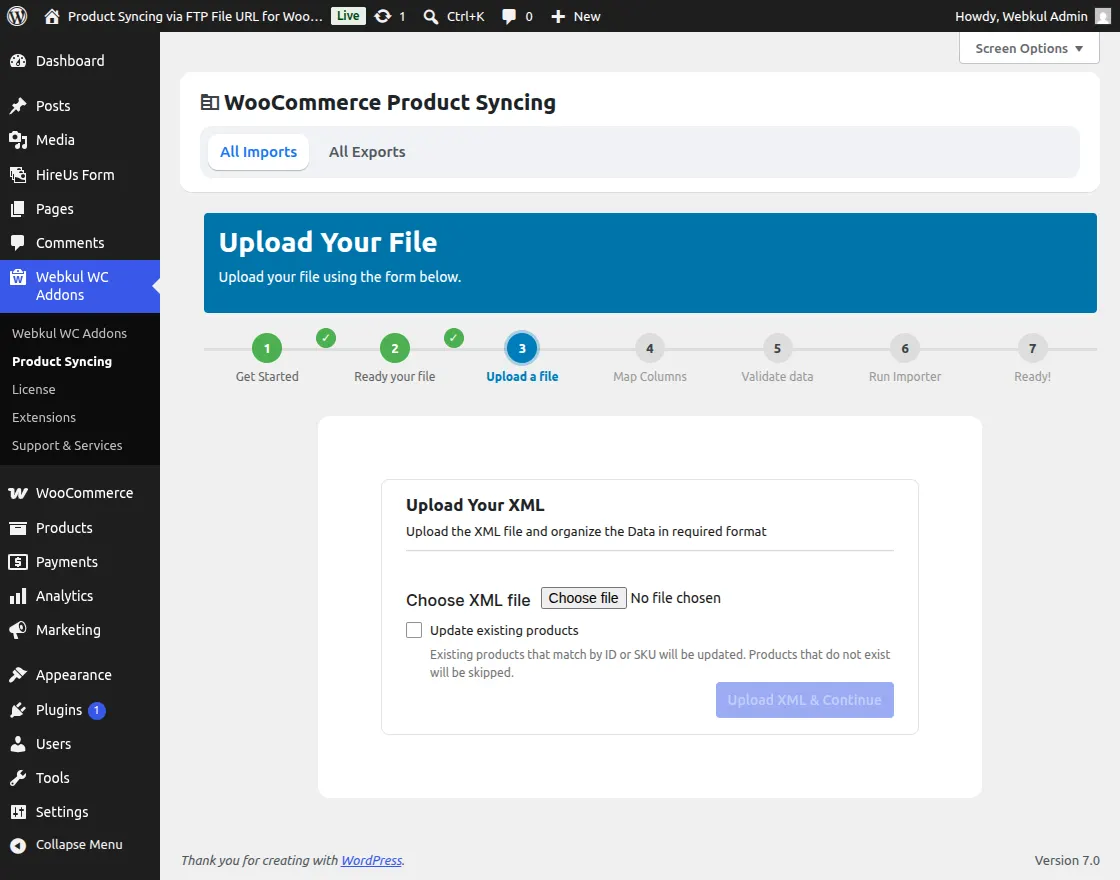Click the Webkul WC Addons bag icon
Image resolution: width=1120 pixels, height=880 pixels.
(18, 277)
